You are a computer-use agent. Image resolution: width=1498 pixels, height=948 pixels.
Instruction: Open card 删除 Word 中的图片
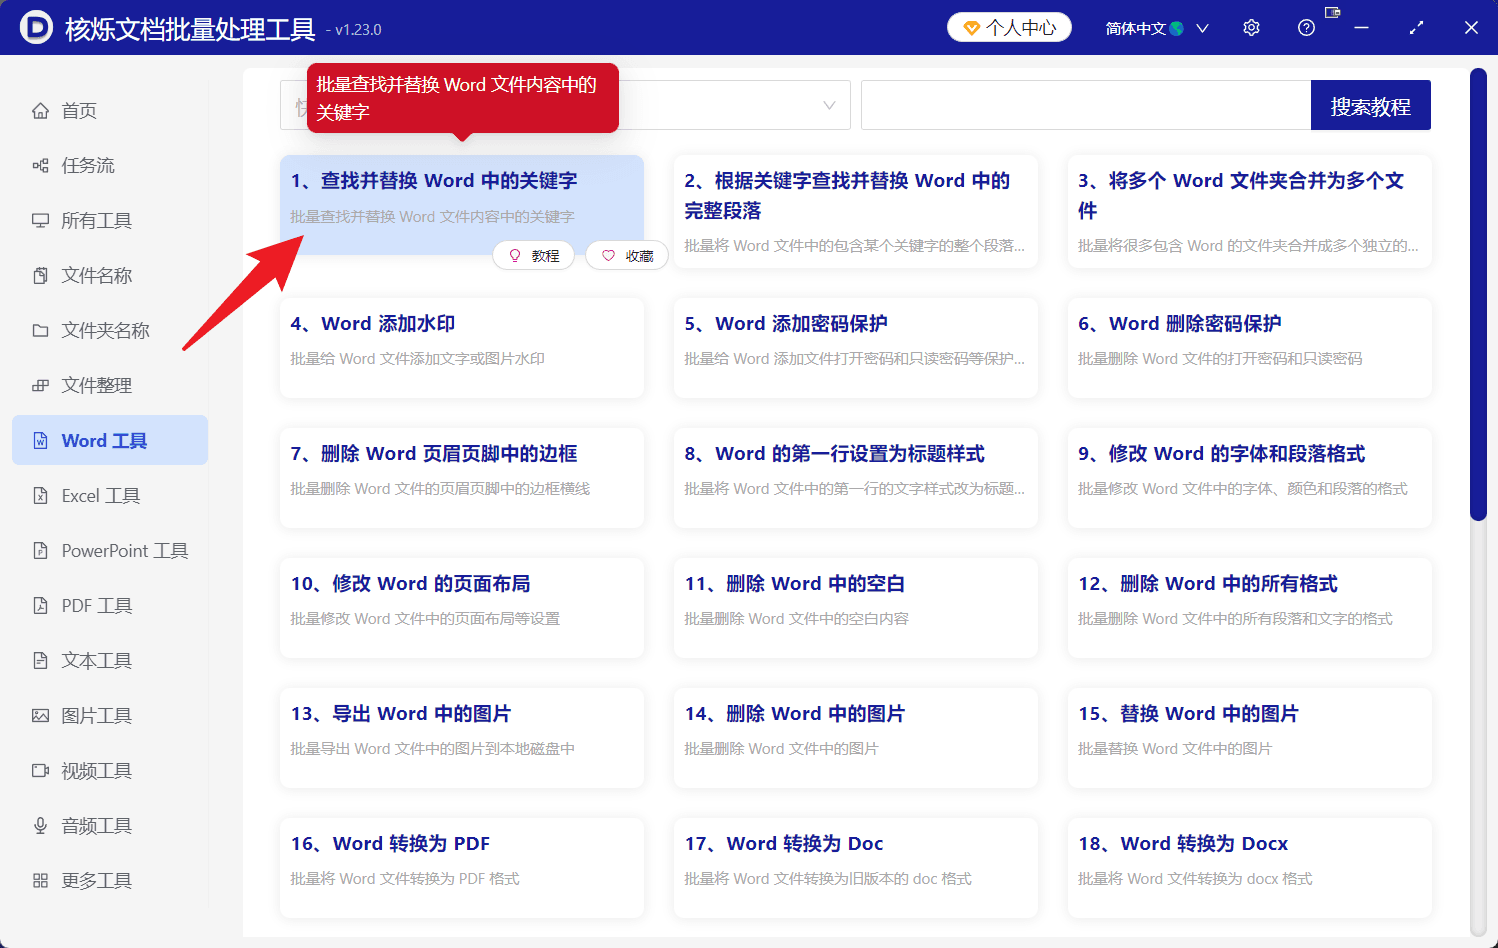(x=856, y=738)
